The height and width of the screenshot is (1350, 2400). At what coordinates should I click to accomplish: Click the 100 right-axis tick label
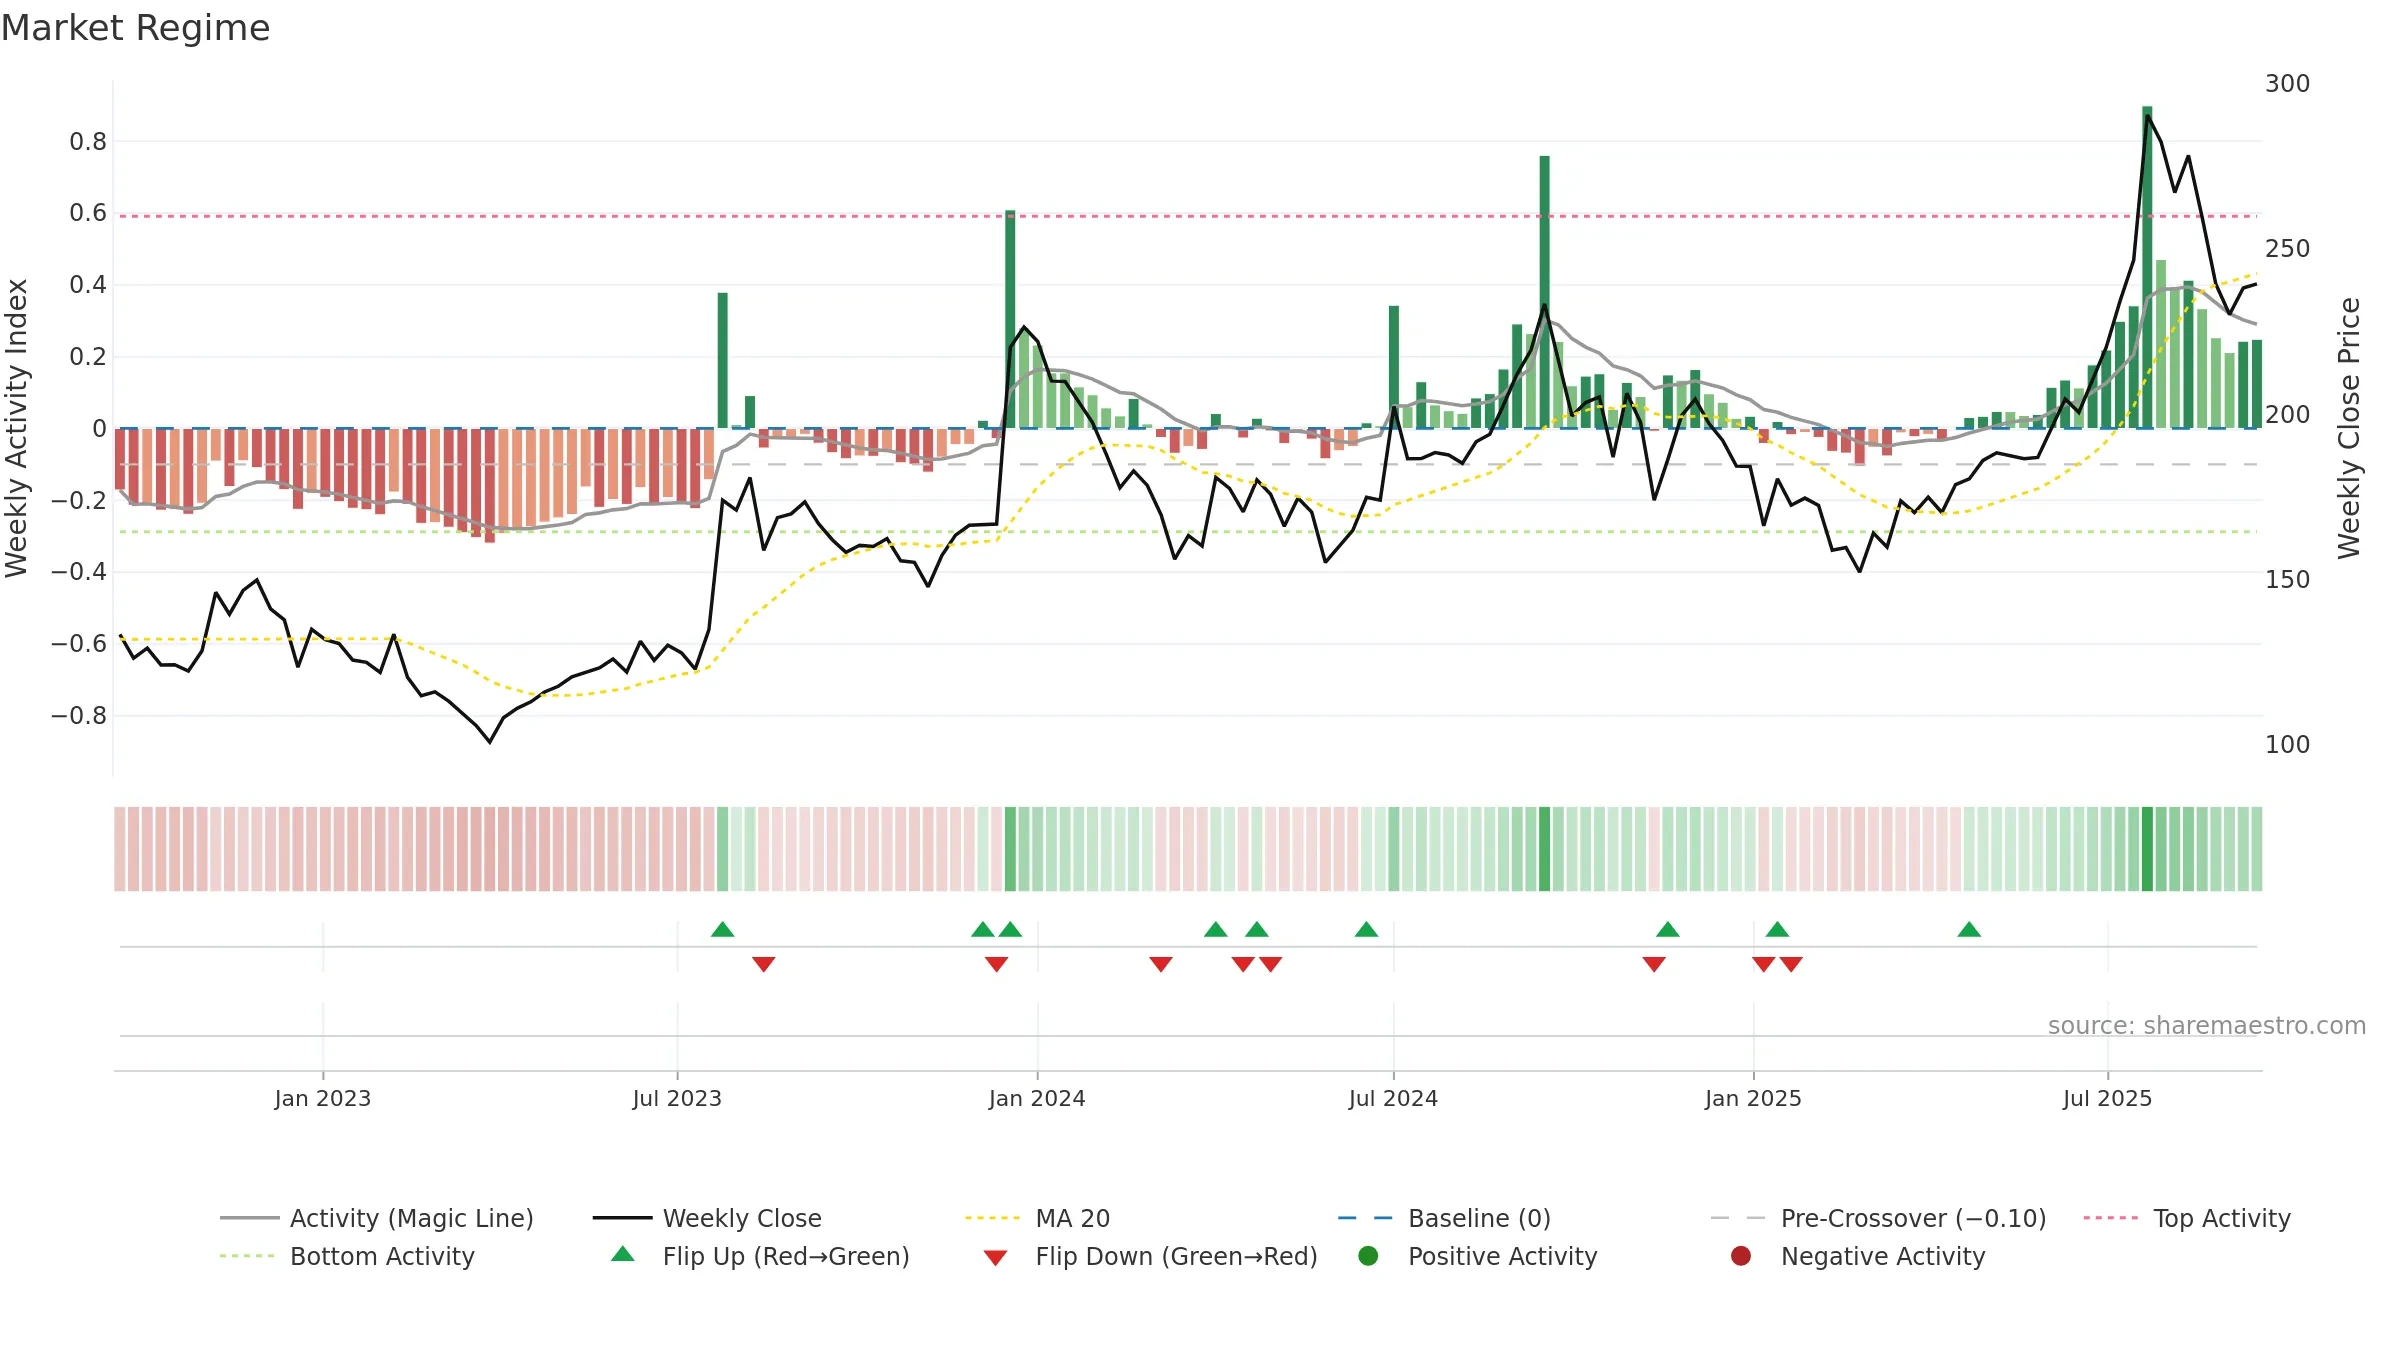pos(2288,745)
